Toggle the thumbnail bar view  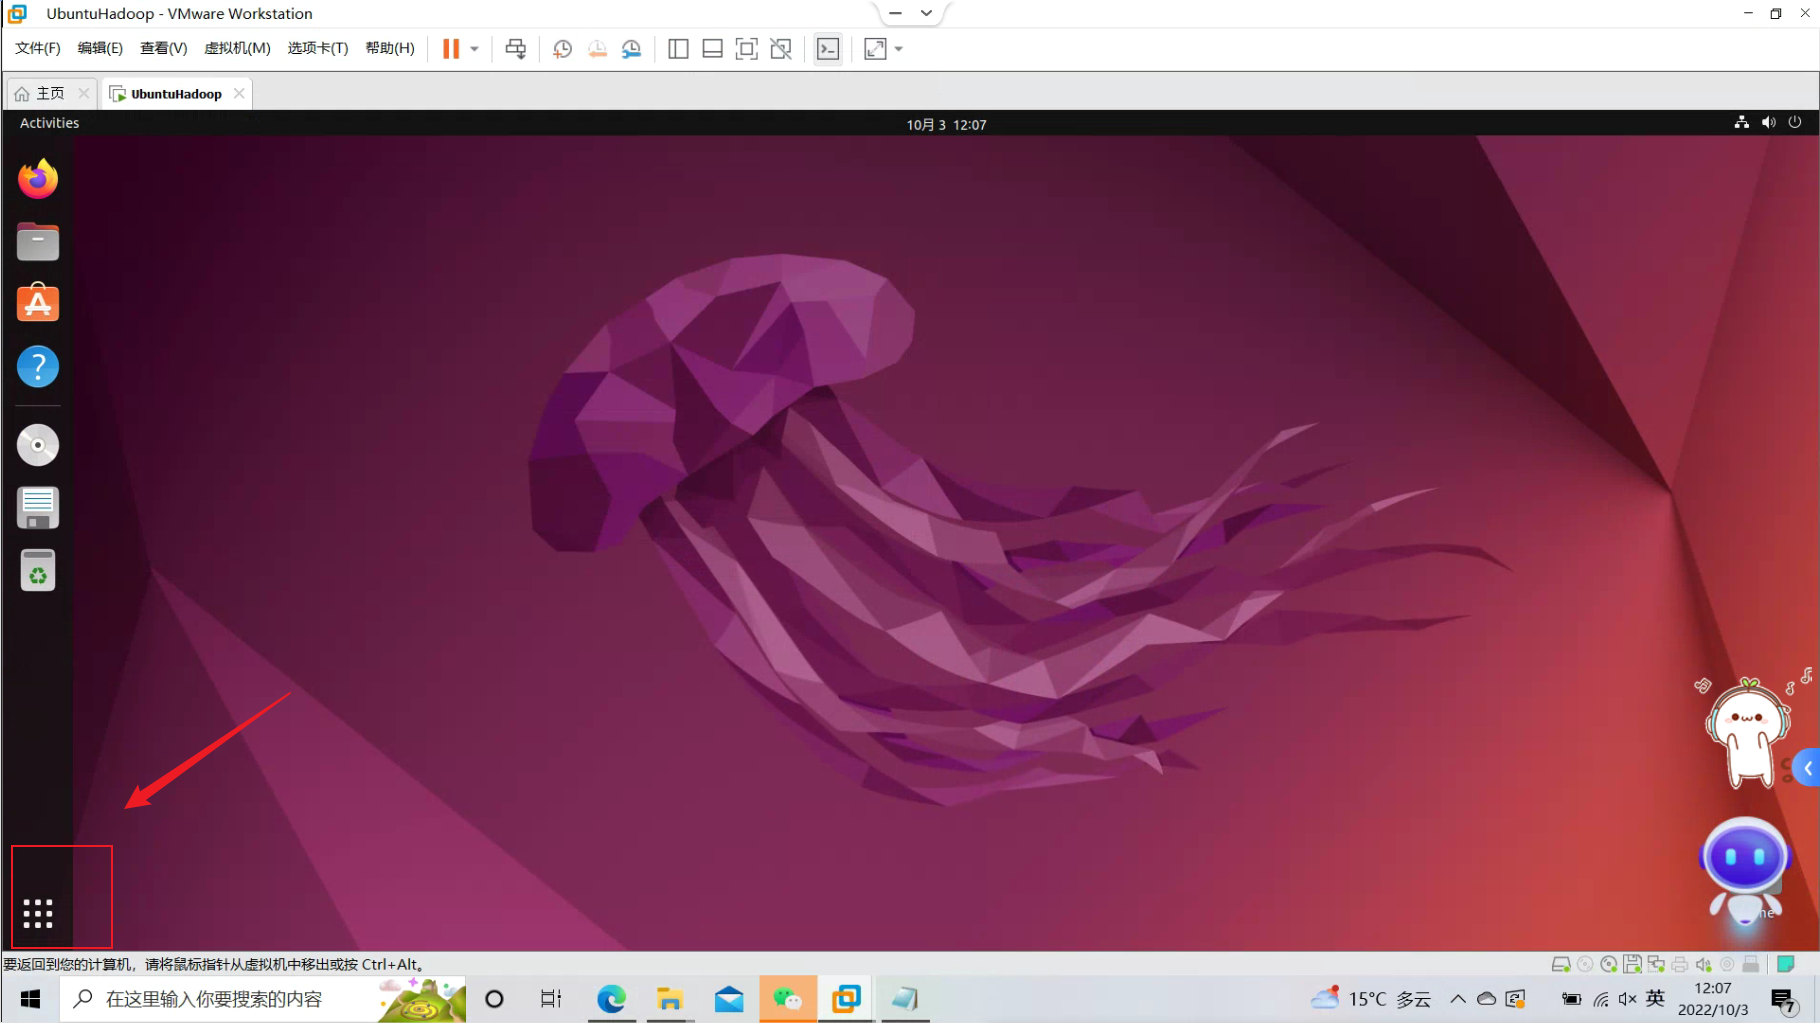click(x=712, y=49)
